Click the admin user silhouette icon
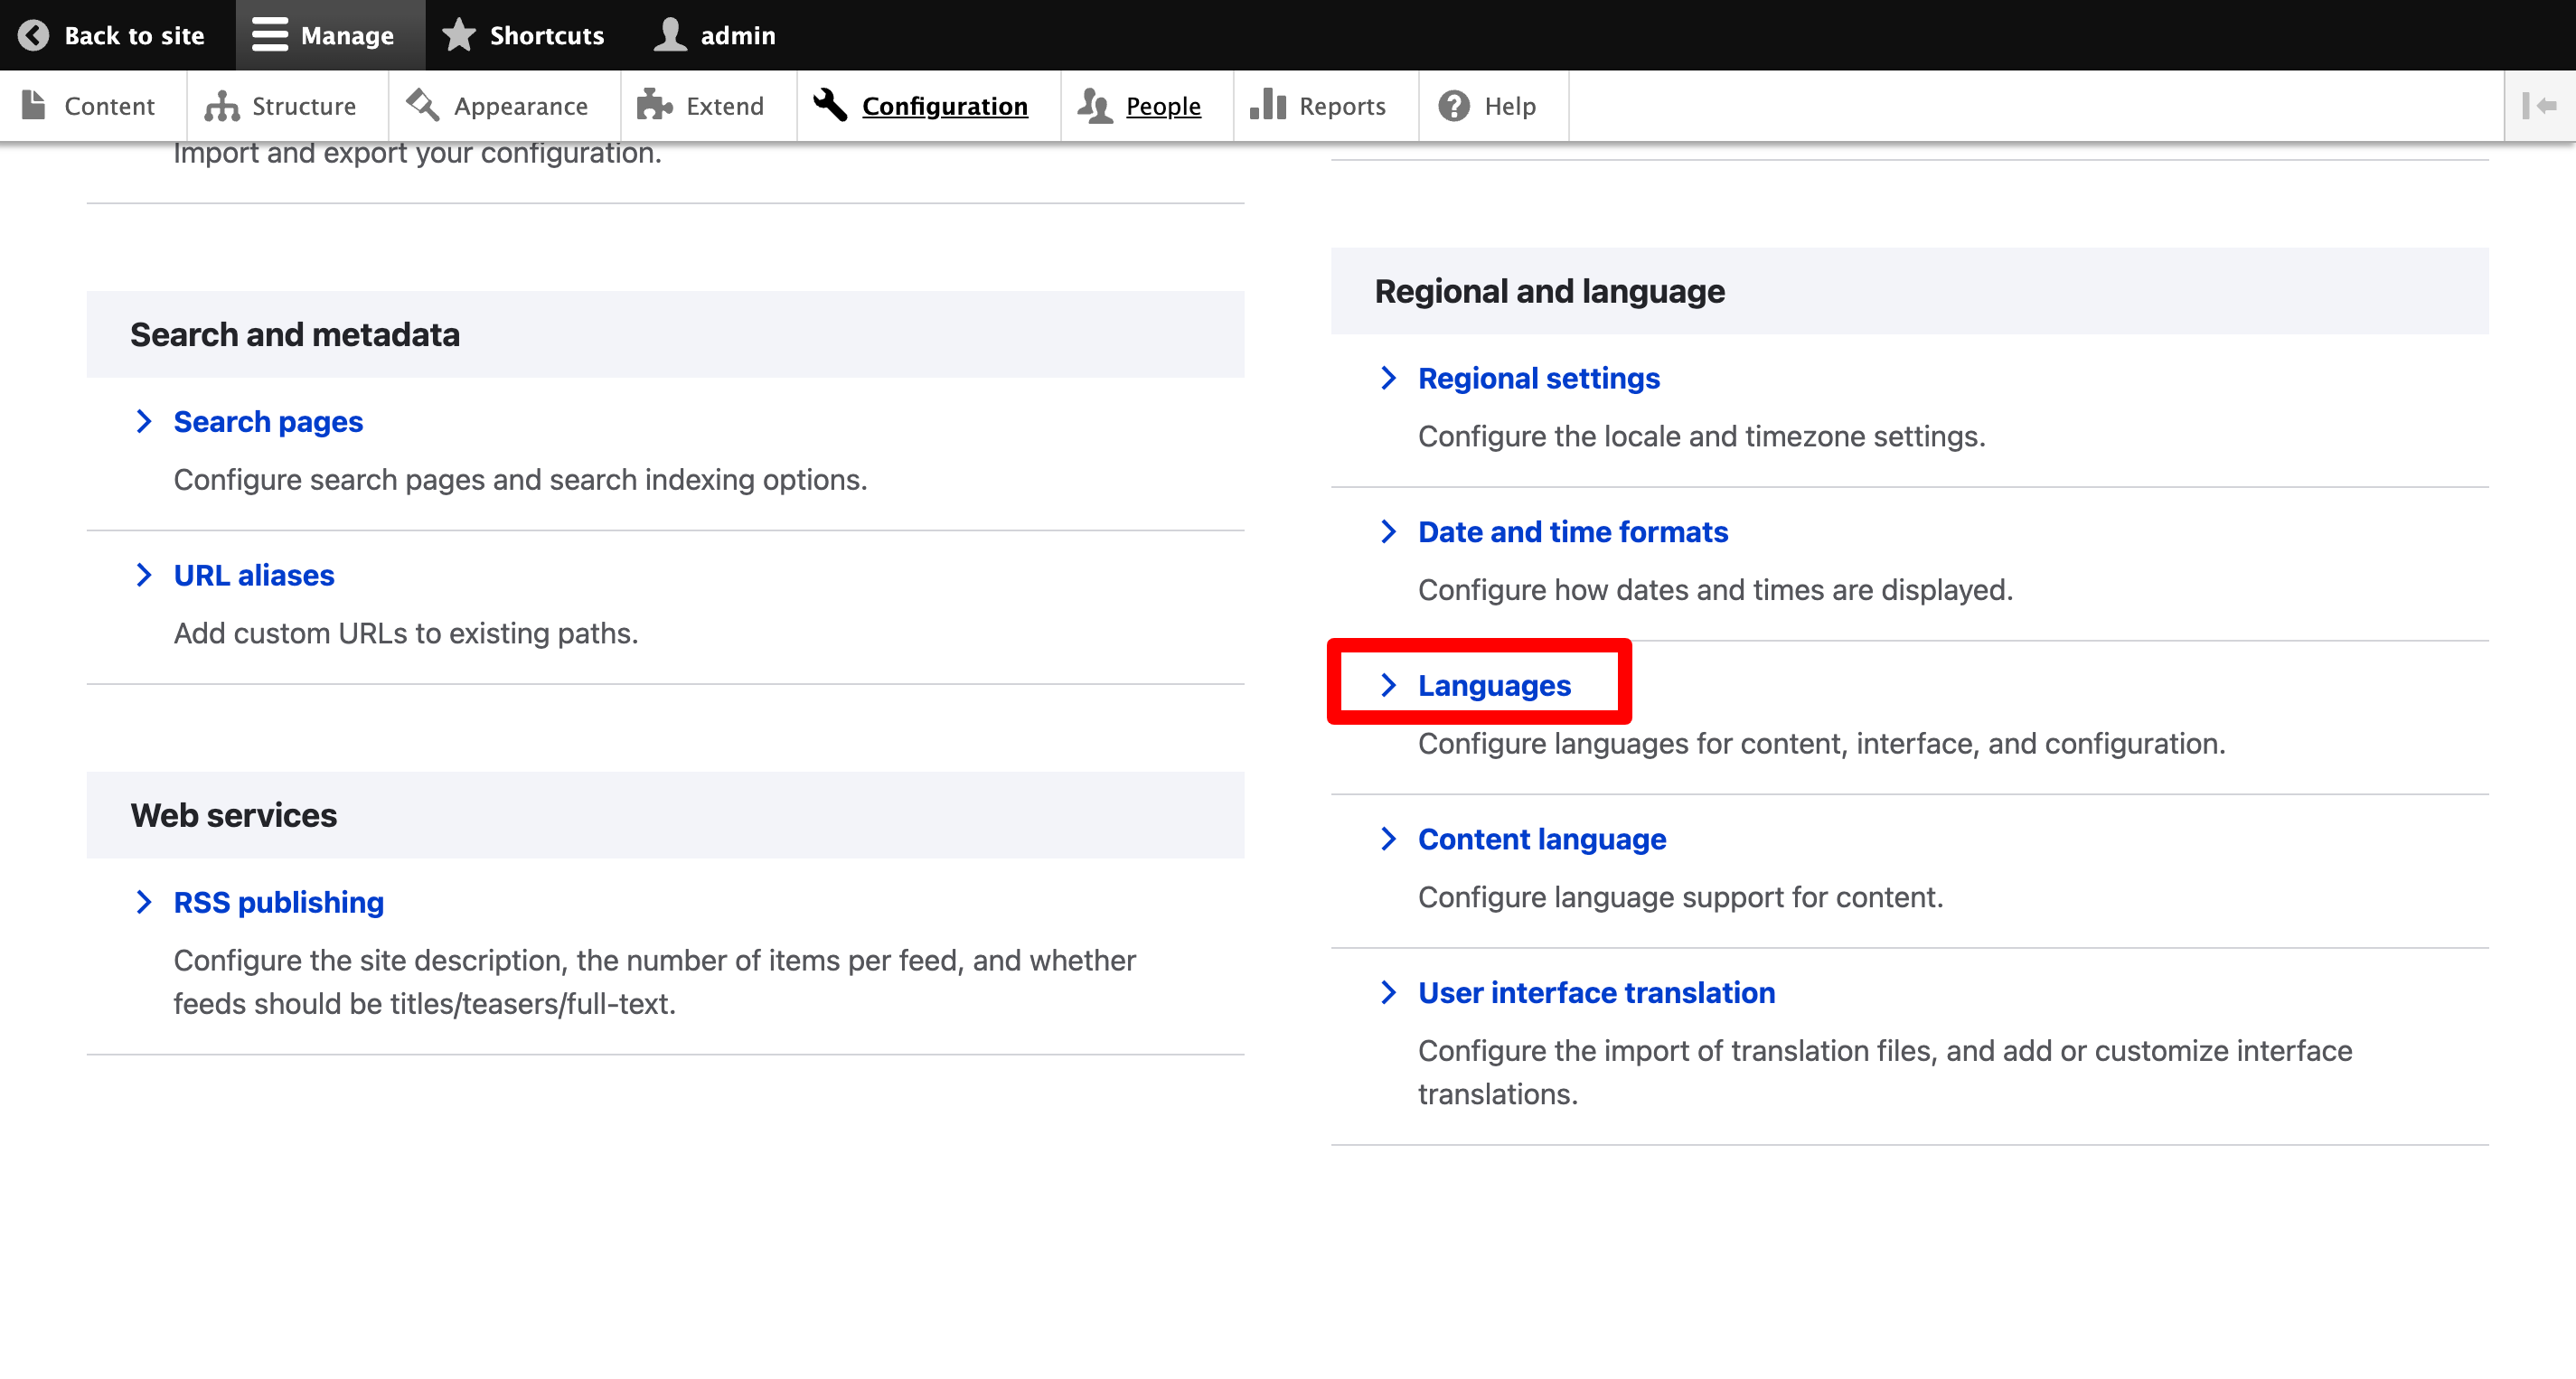Image resolution: width=2576 pixels, height=1379 pixels. [x=670, y=35]
